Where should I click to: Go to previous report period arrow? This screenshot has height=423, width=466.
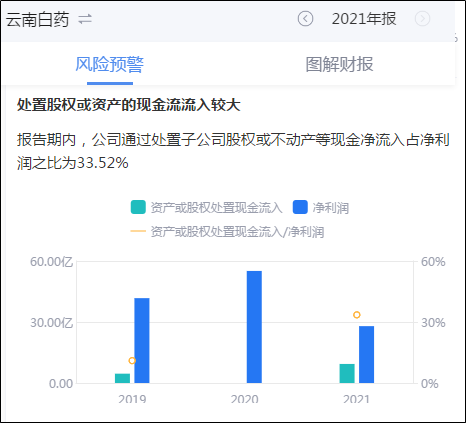pos(305,19)
